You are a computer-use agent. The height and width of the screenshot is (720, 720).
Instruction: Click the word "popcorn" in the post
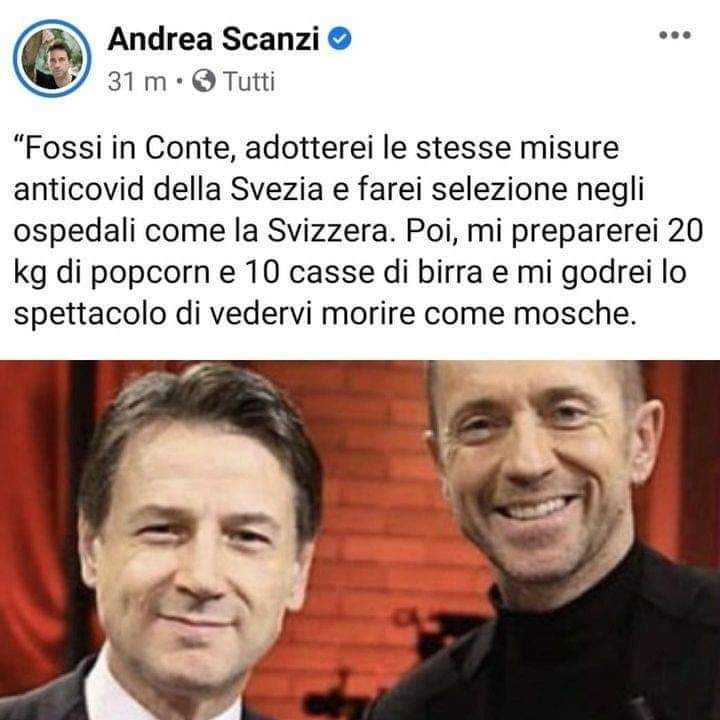coord(150,274)
